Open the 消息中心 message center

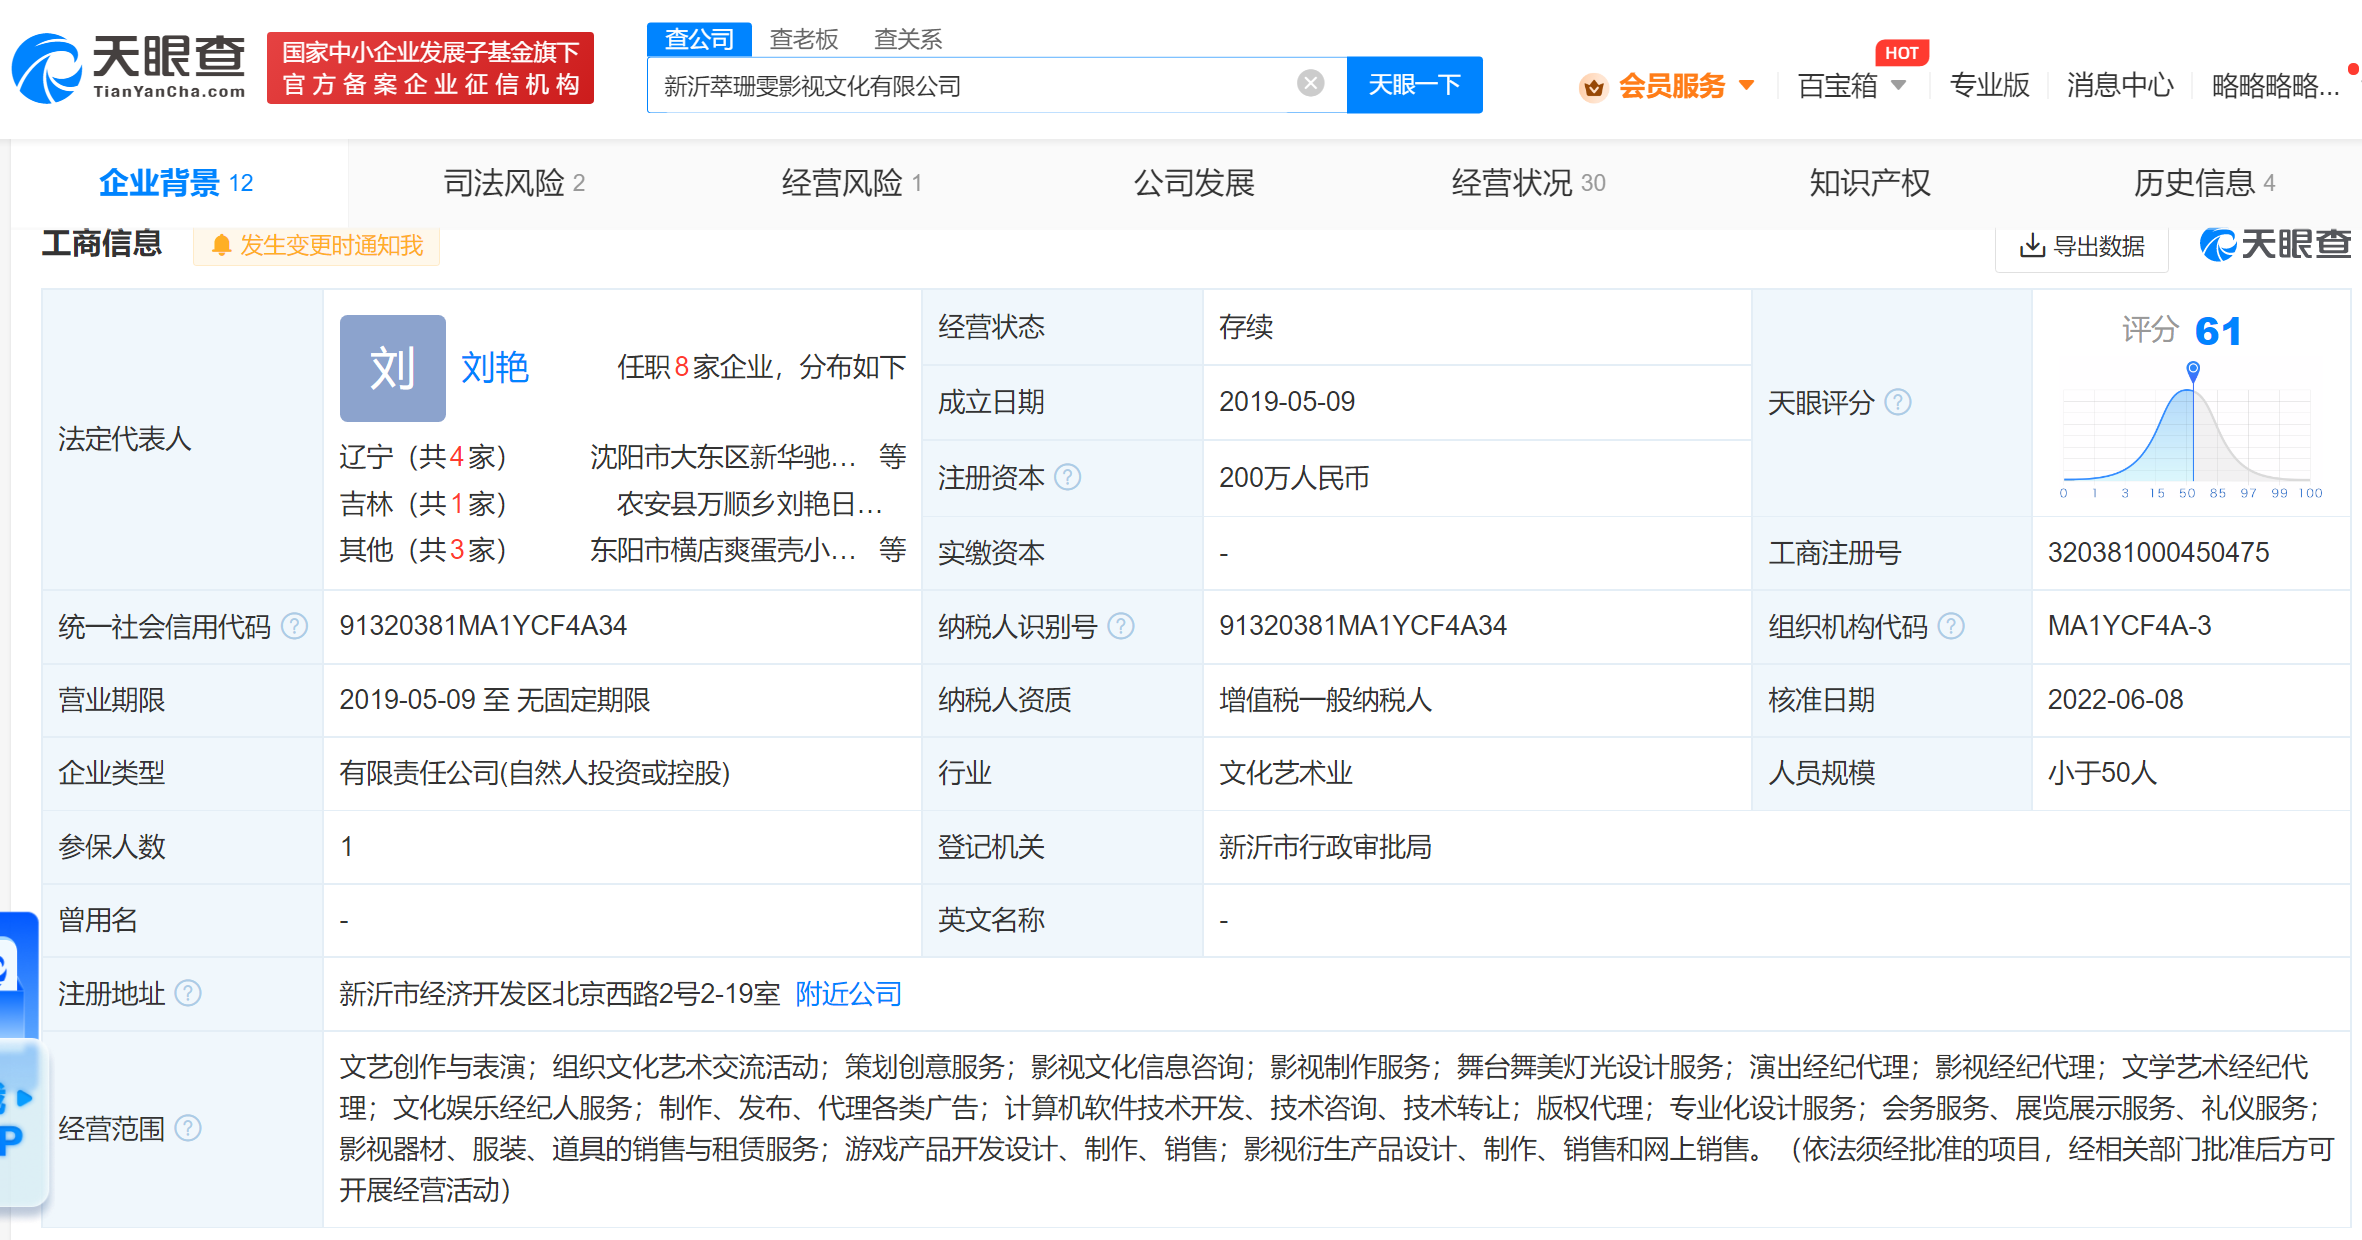pos(2119,85)
